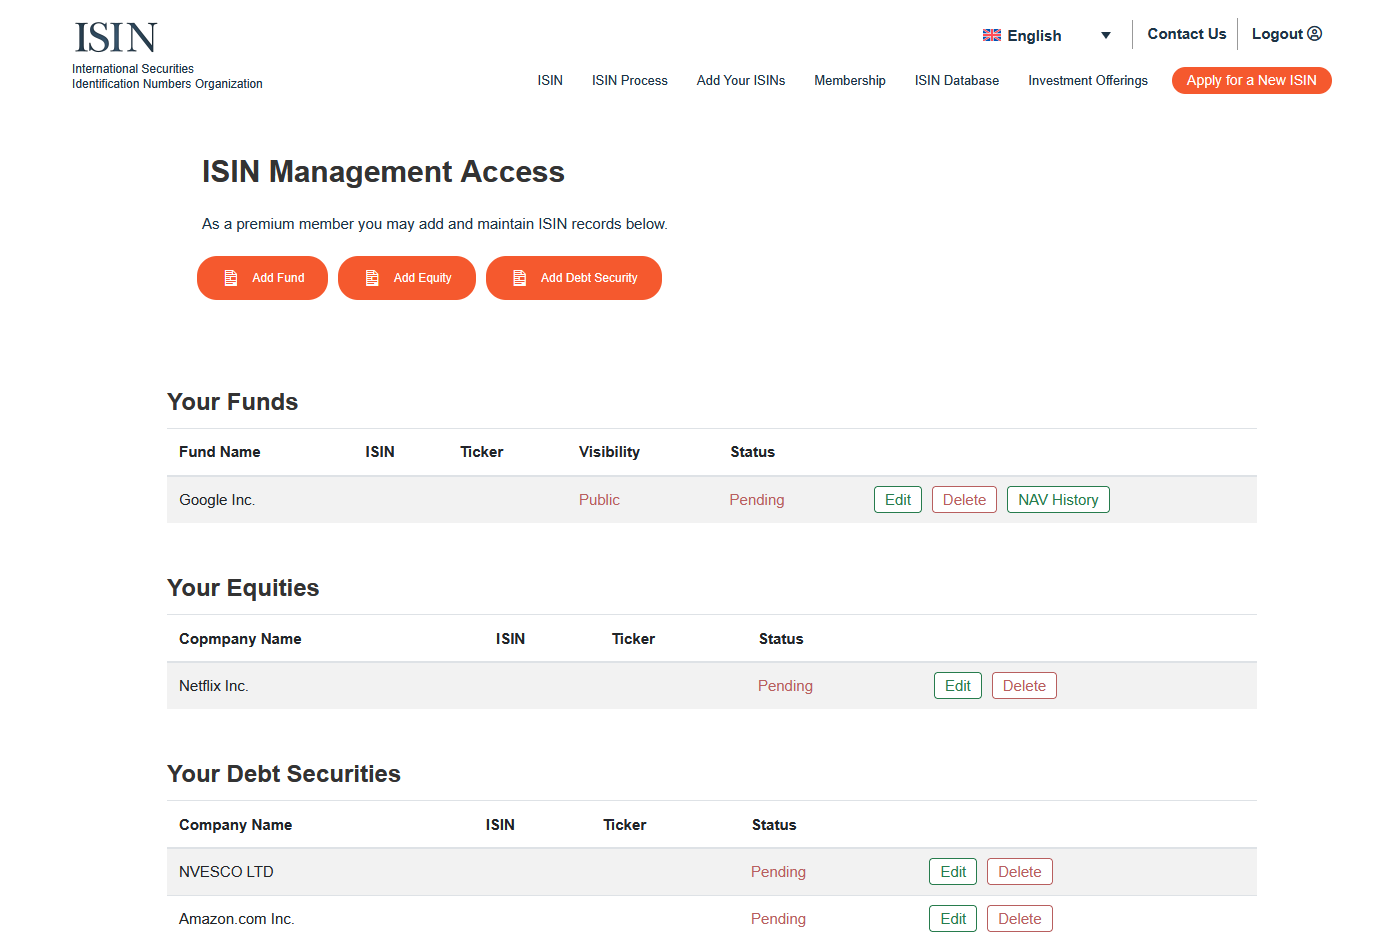The width and height of the screenshot is (1394, 934).
Task: Edit the NVESCO LTD debt security
Action: coord(953,872)
